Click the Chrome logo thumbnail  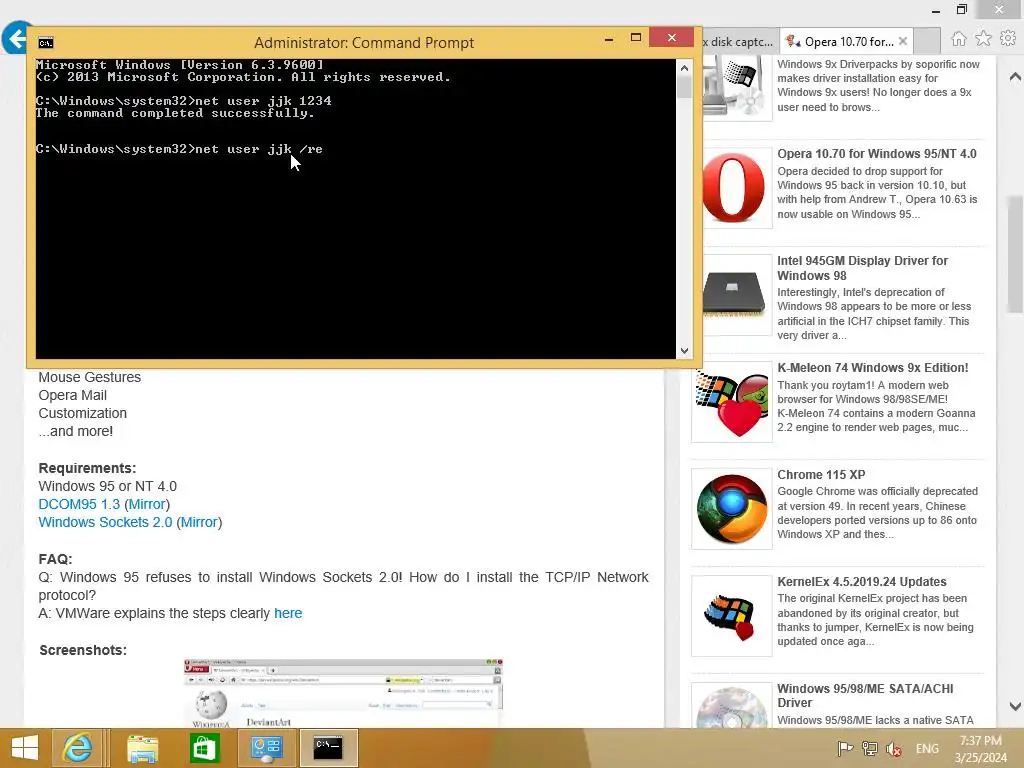pos(731,509)
